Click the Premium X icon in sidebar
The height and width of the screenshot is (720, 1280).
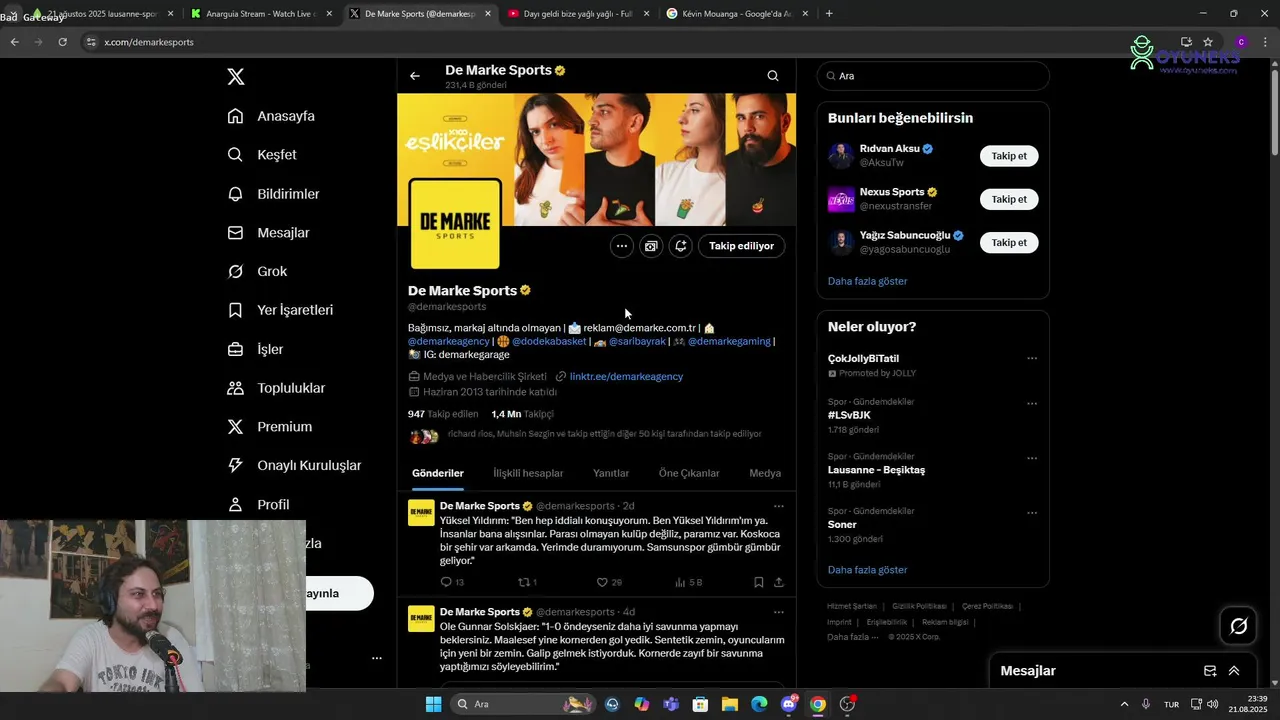coord(236,427)
